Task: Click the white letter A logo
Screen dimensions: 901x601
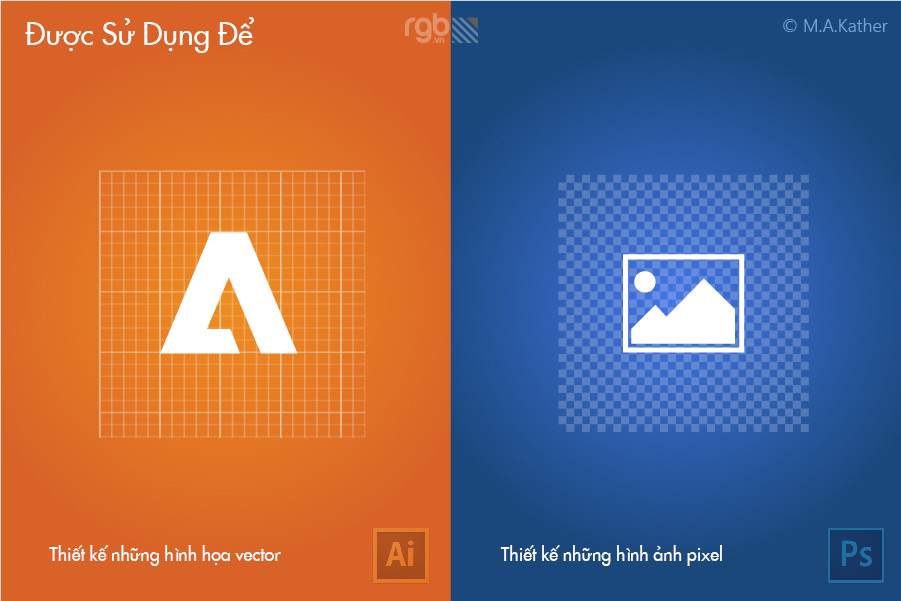Action: click(x=229, y=292)
